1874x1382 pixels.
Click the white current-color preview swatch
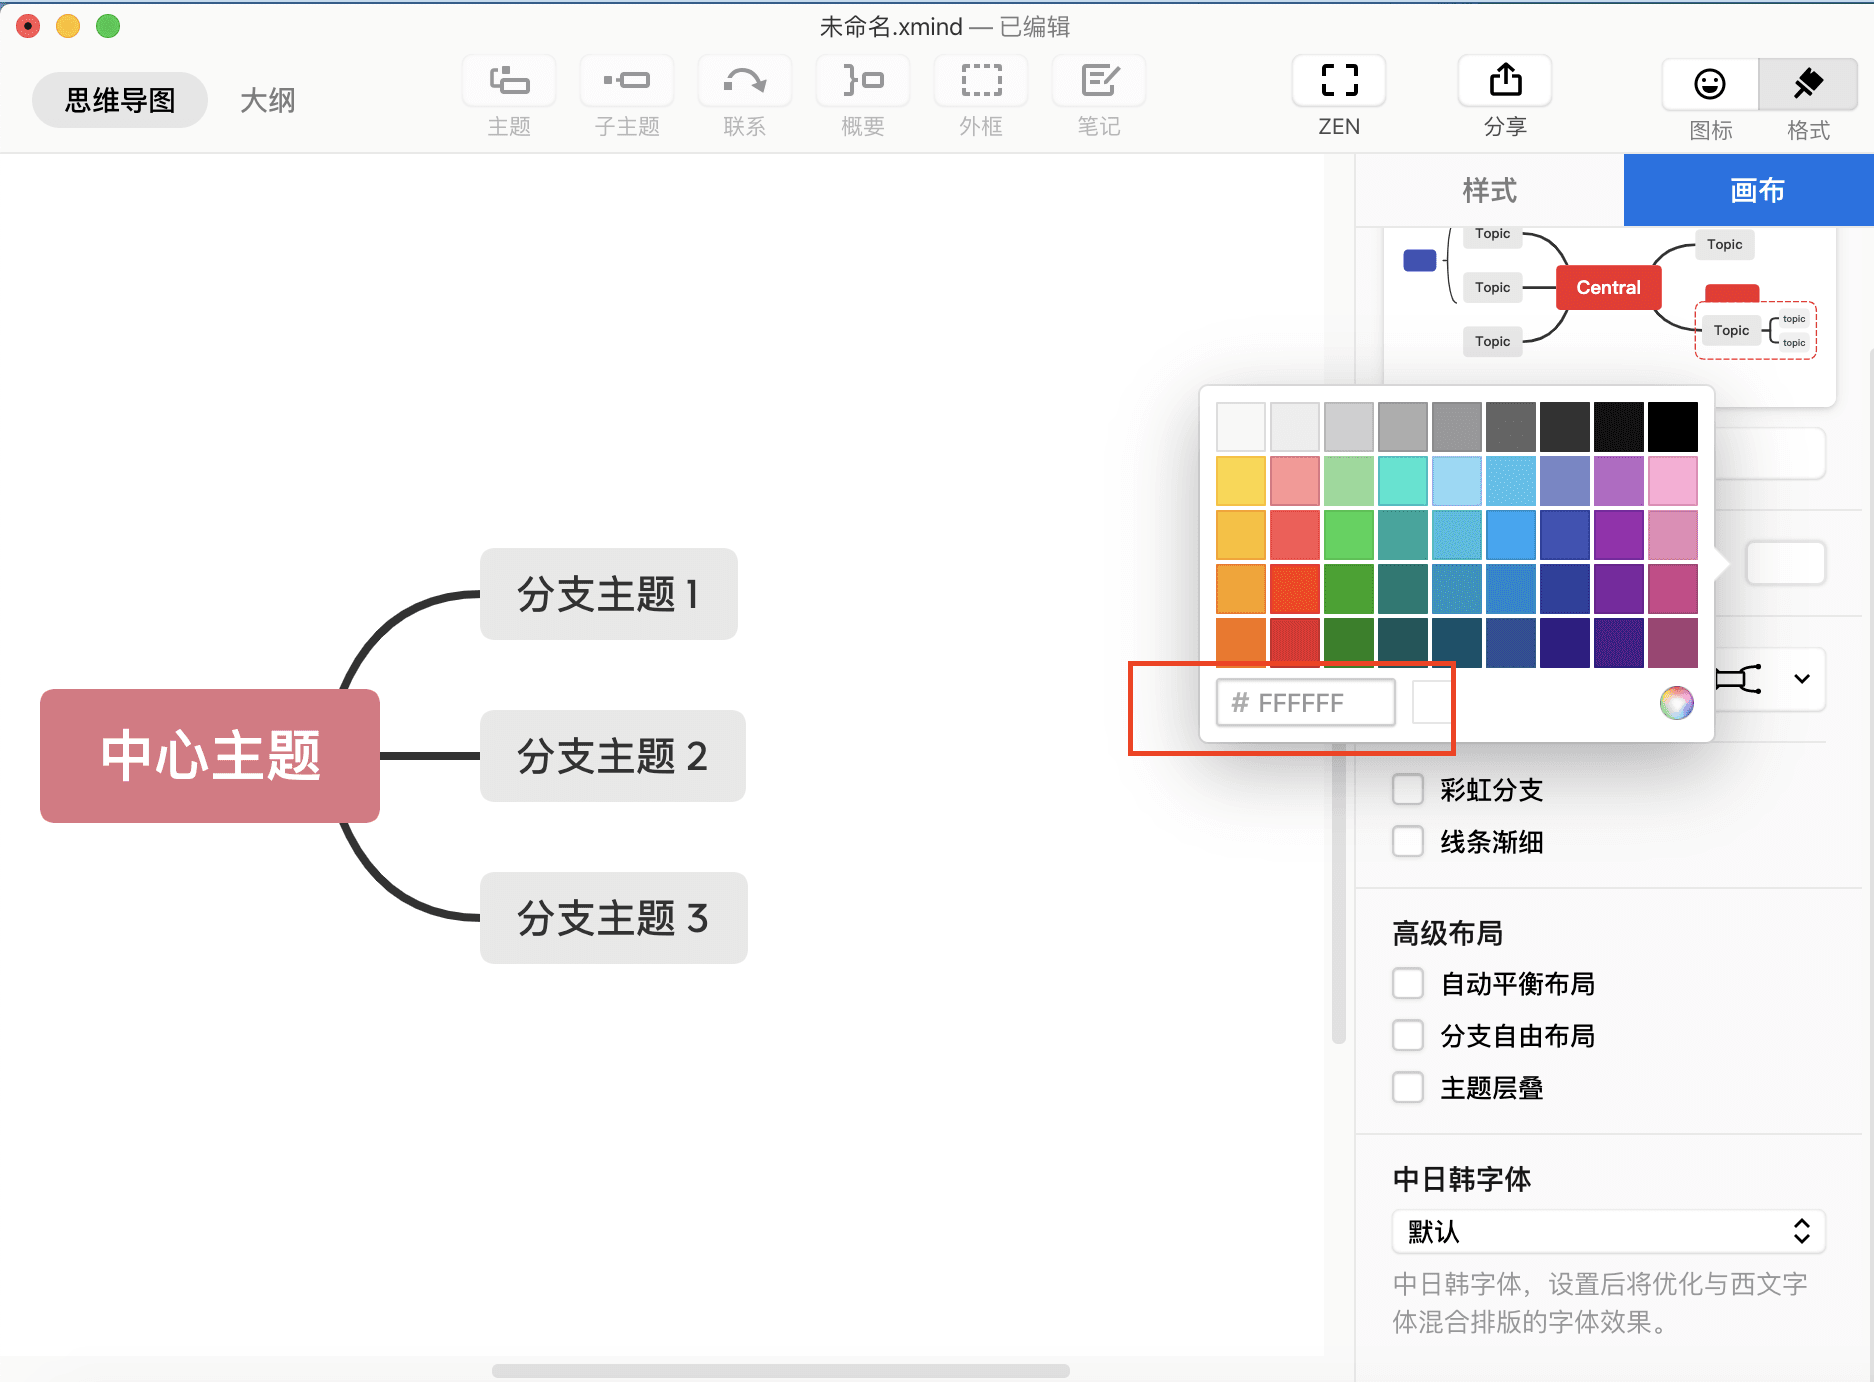click(x=1432, y=702)
